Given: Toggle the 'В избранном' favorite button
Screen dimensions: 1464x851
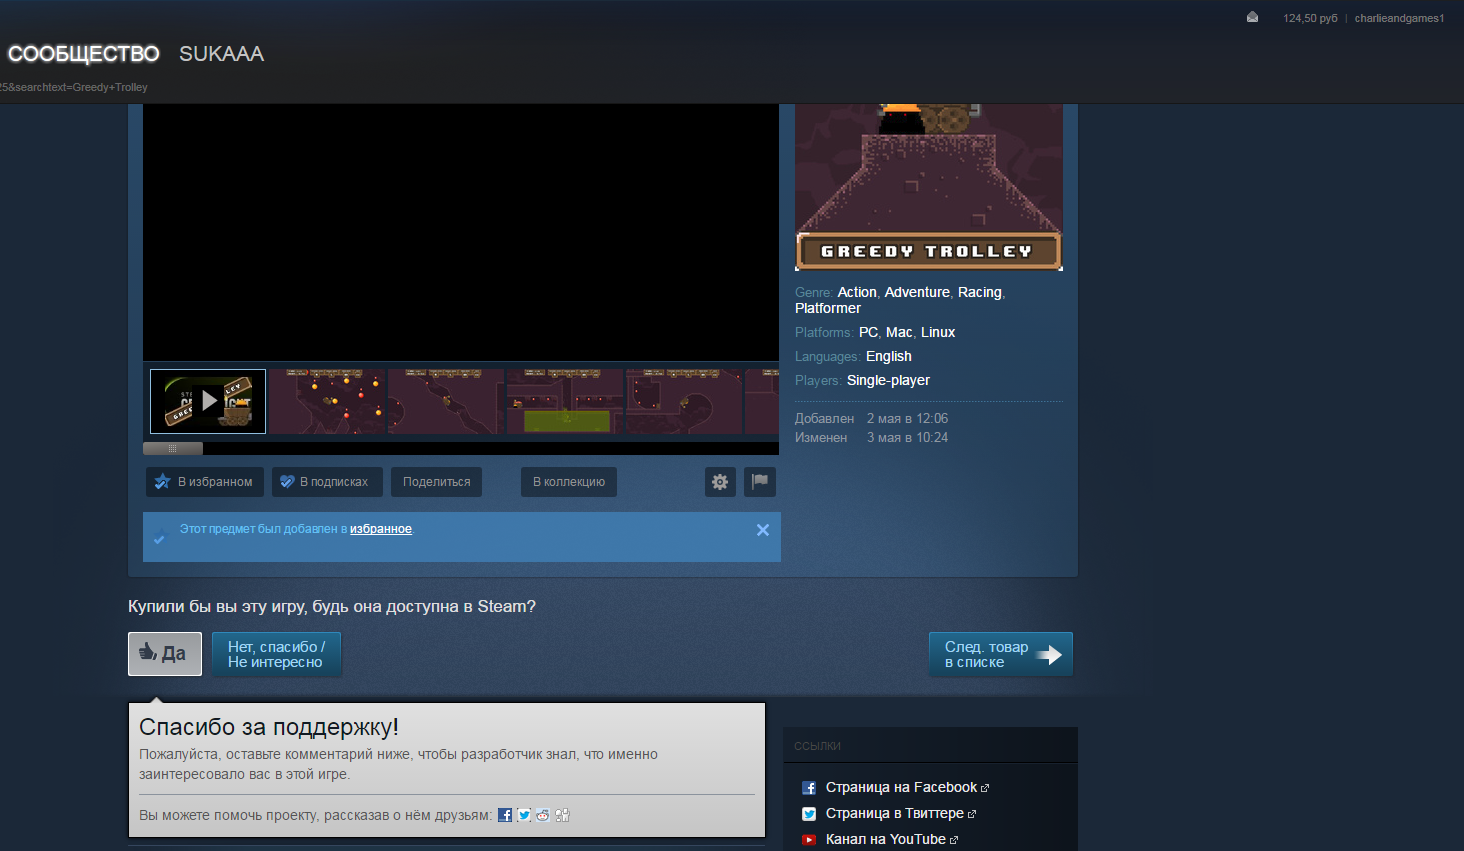Looking at the screenshot, I should pos(205,482).
